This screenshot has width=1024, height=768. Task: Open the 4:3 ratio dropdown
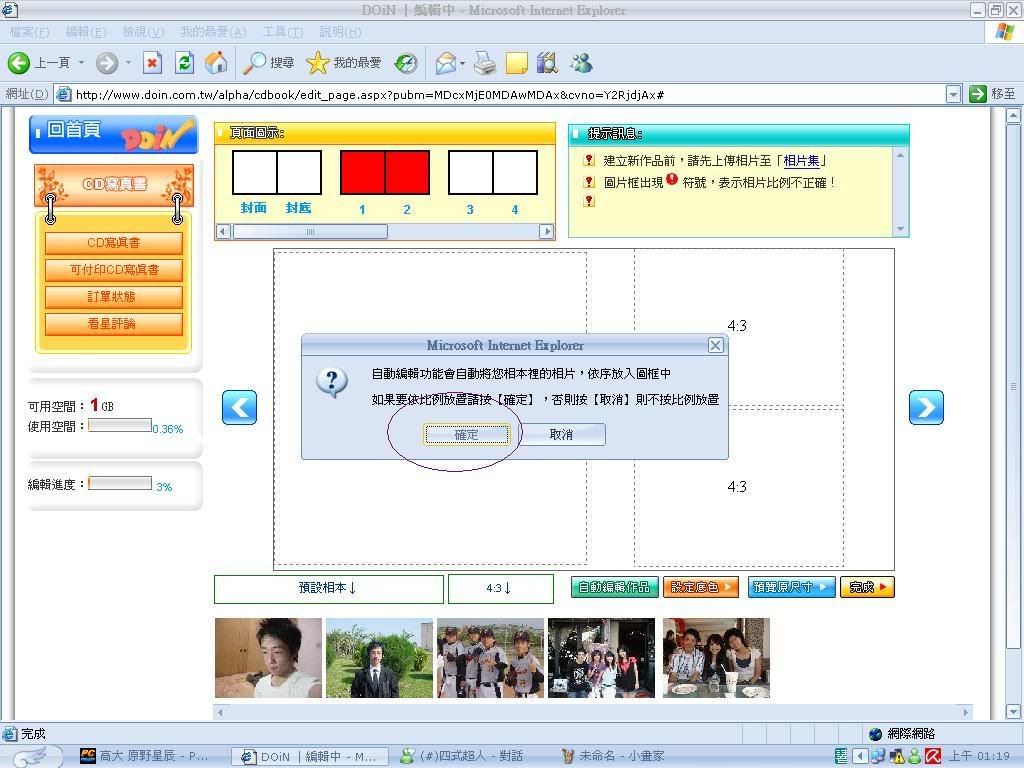[500, 588]
